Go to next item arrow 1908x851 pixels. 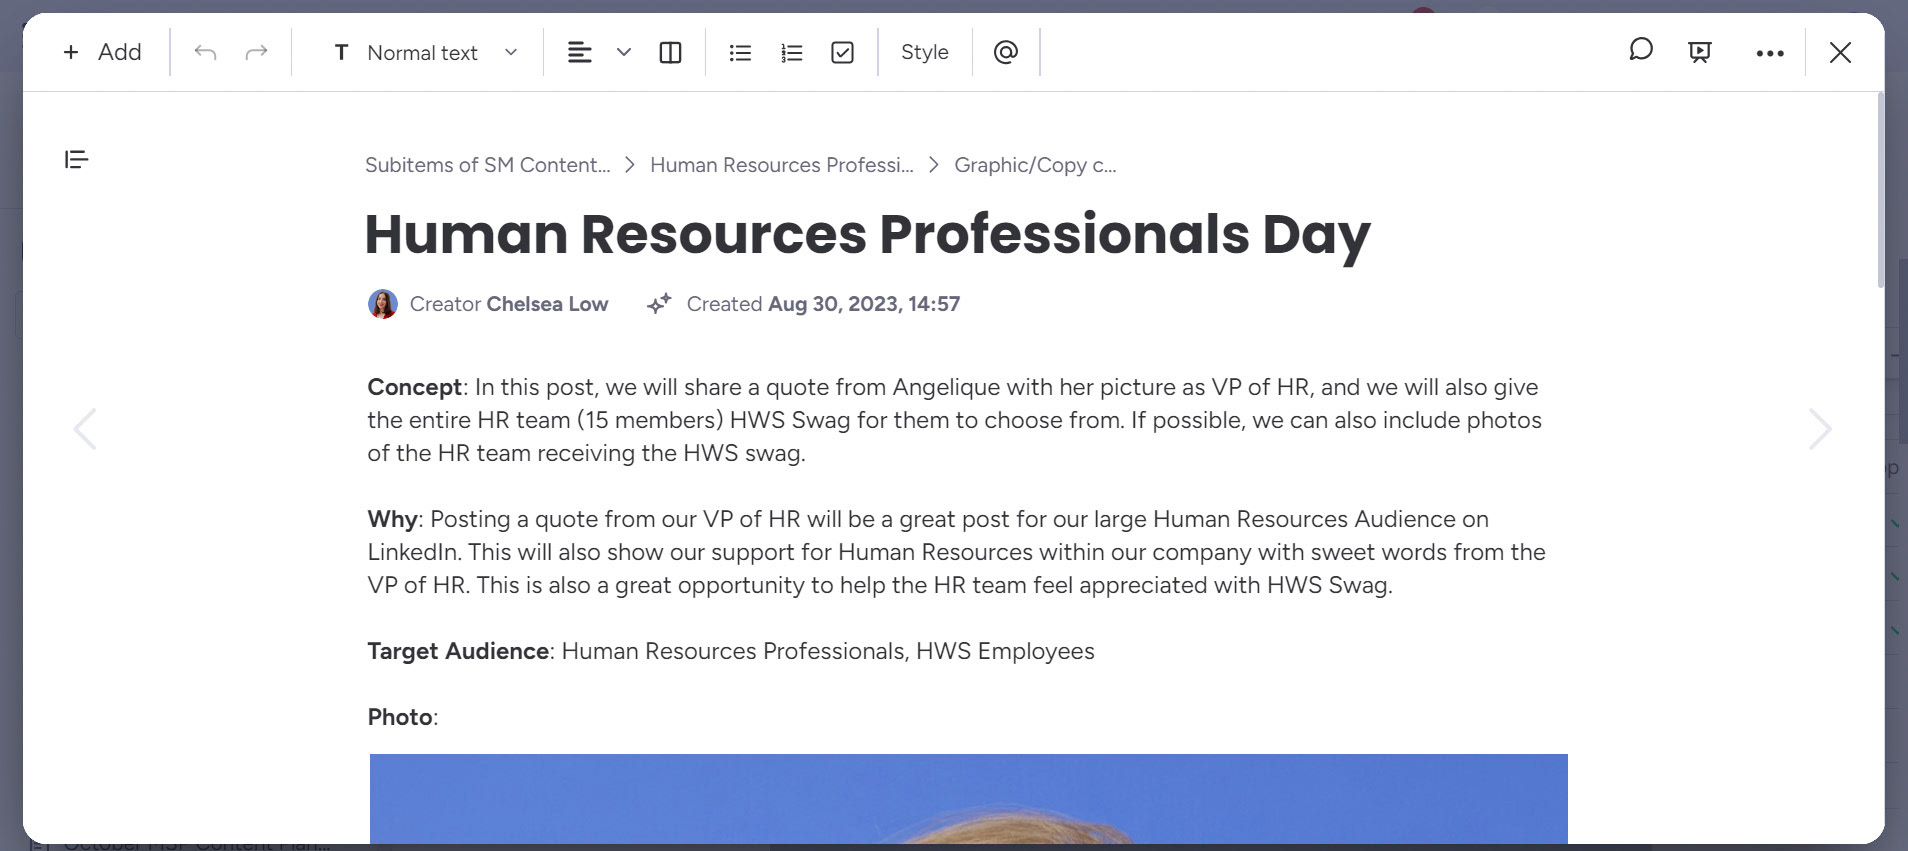pyautogui.click(x=1820, y=430)
